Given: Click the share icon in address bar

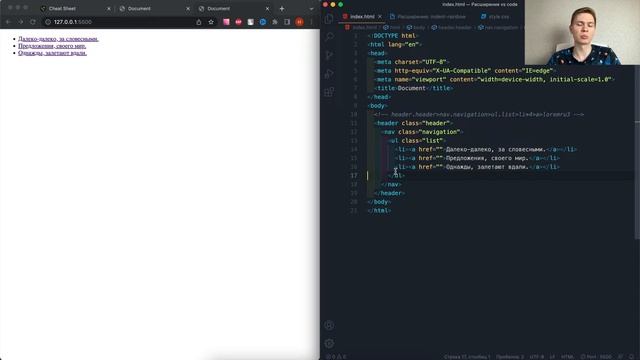Looking at the screenshot, I should point(199,22).
